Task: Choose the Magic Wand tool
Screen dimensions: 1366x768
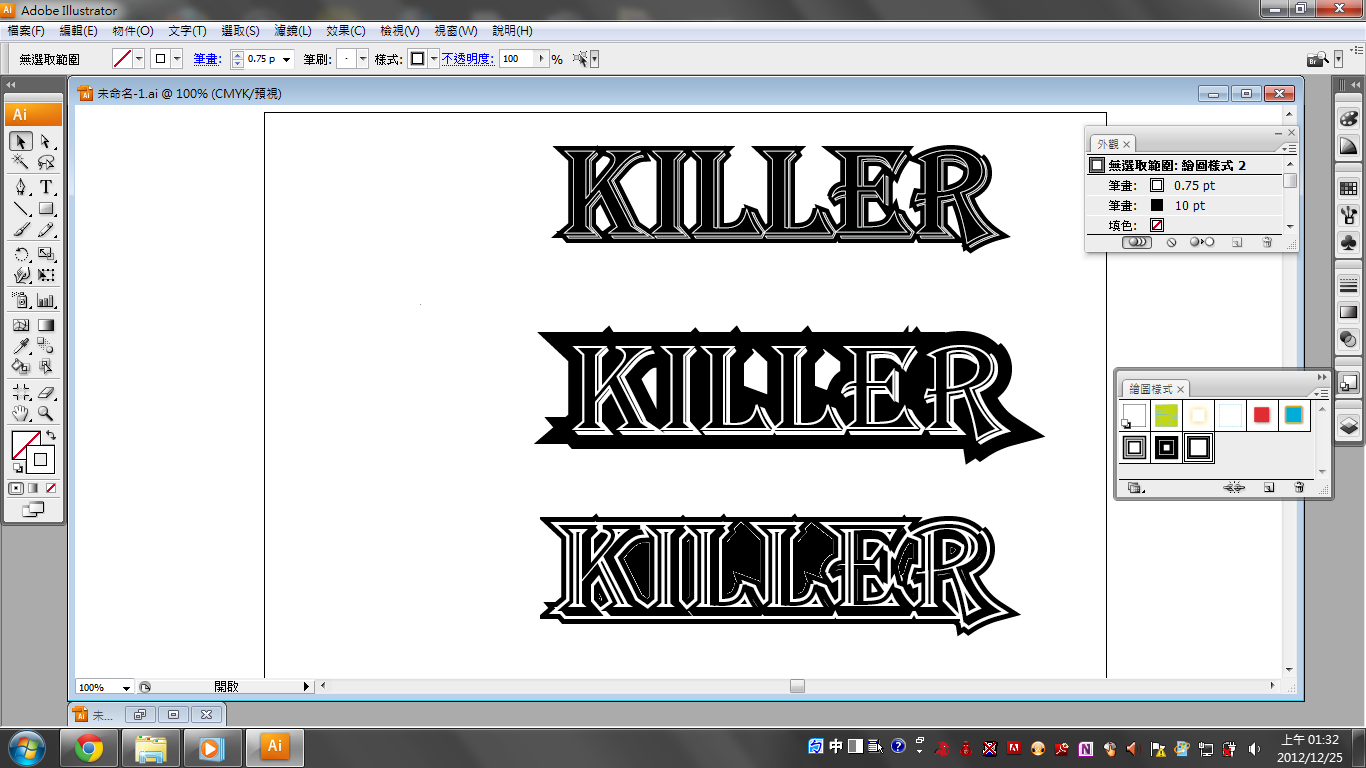Action: (21, 163)
